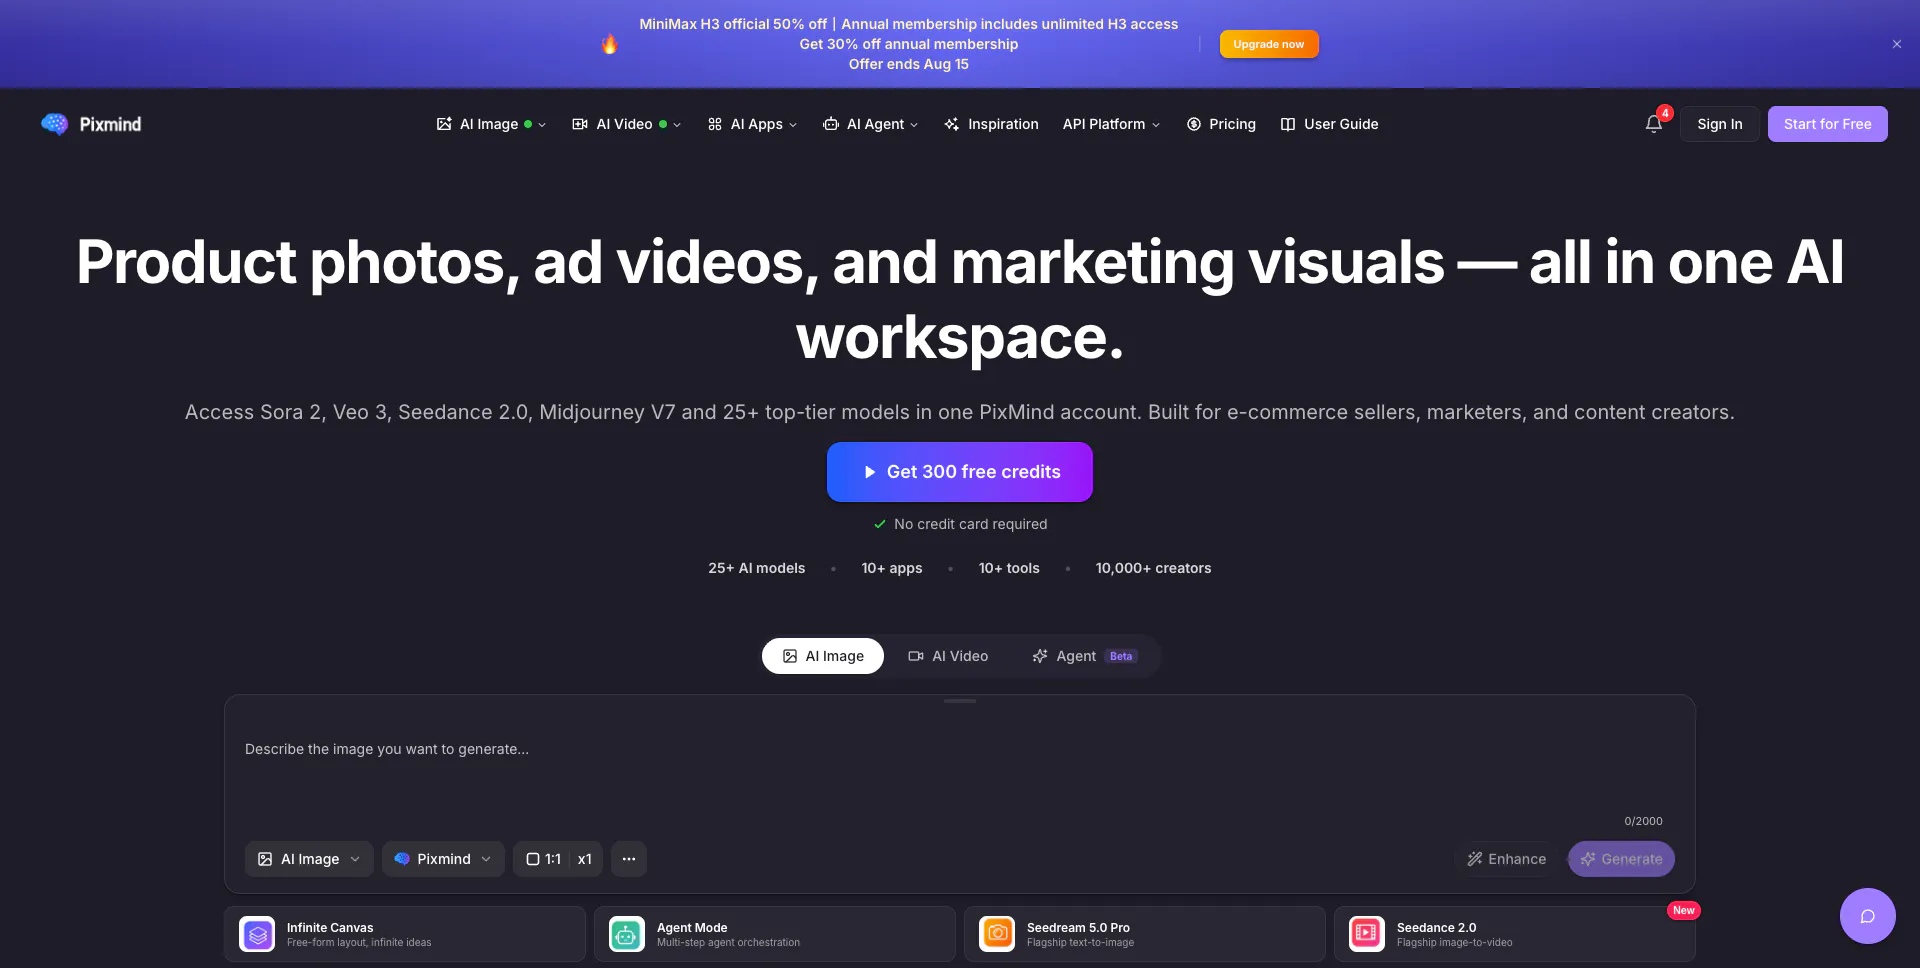Open the Pixmind model selector dropdown
This screenshot has height=968, width=1920.
443,859
